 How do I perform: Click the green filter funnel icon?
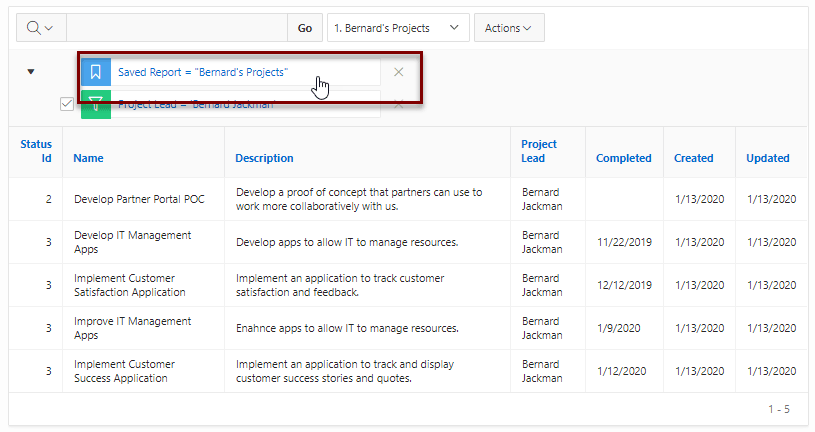click(96, 104)
